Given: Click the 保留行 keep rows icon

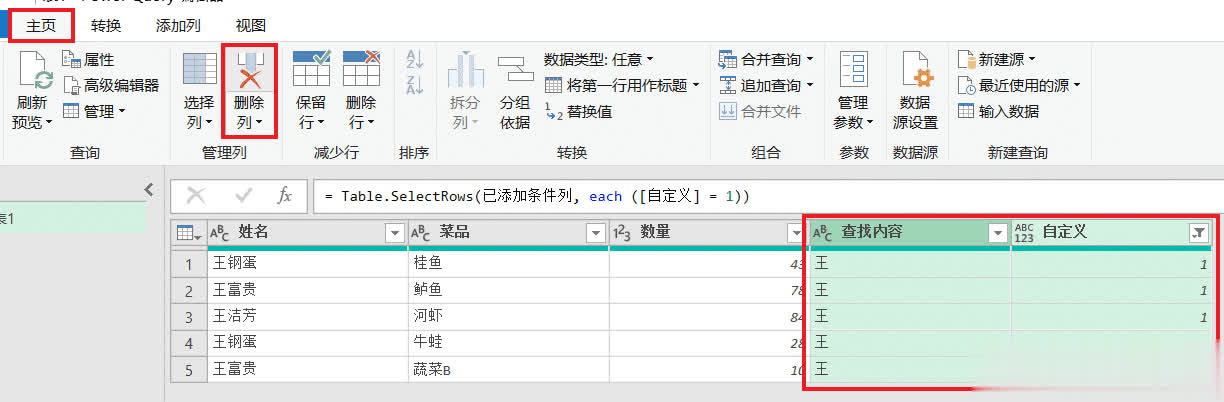Looking at the screenshot, I should 311,72.
